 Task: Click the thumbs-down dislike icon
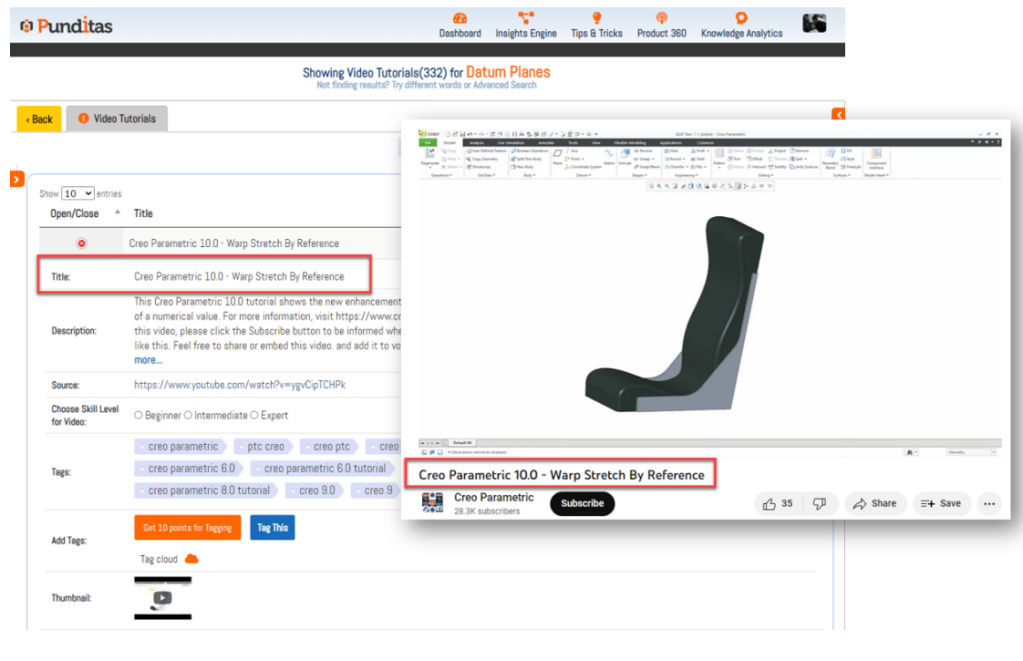point(819,504)
